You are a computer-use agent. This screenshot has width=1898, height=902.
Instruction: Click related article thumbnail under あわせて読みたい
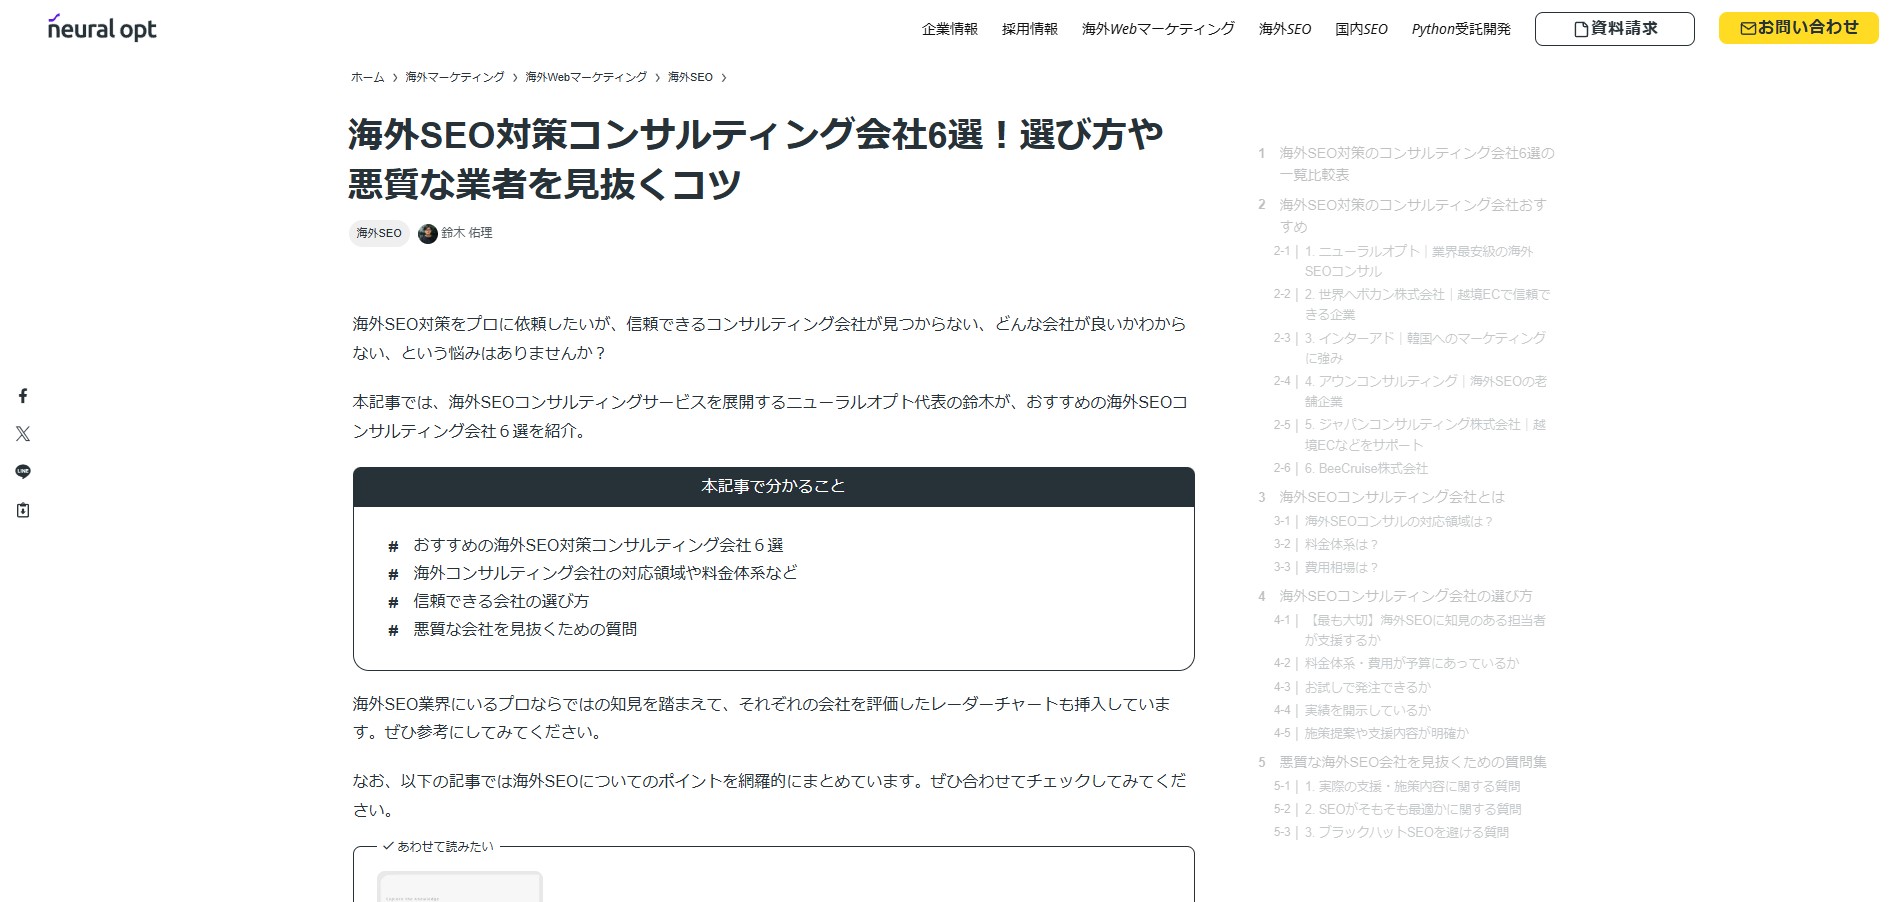pos(459,886)
